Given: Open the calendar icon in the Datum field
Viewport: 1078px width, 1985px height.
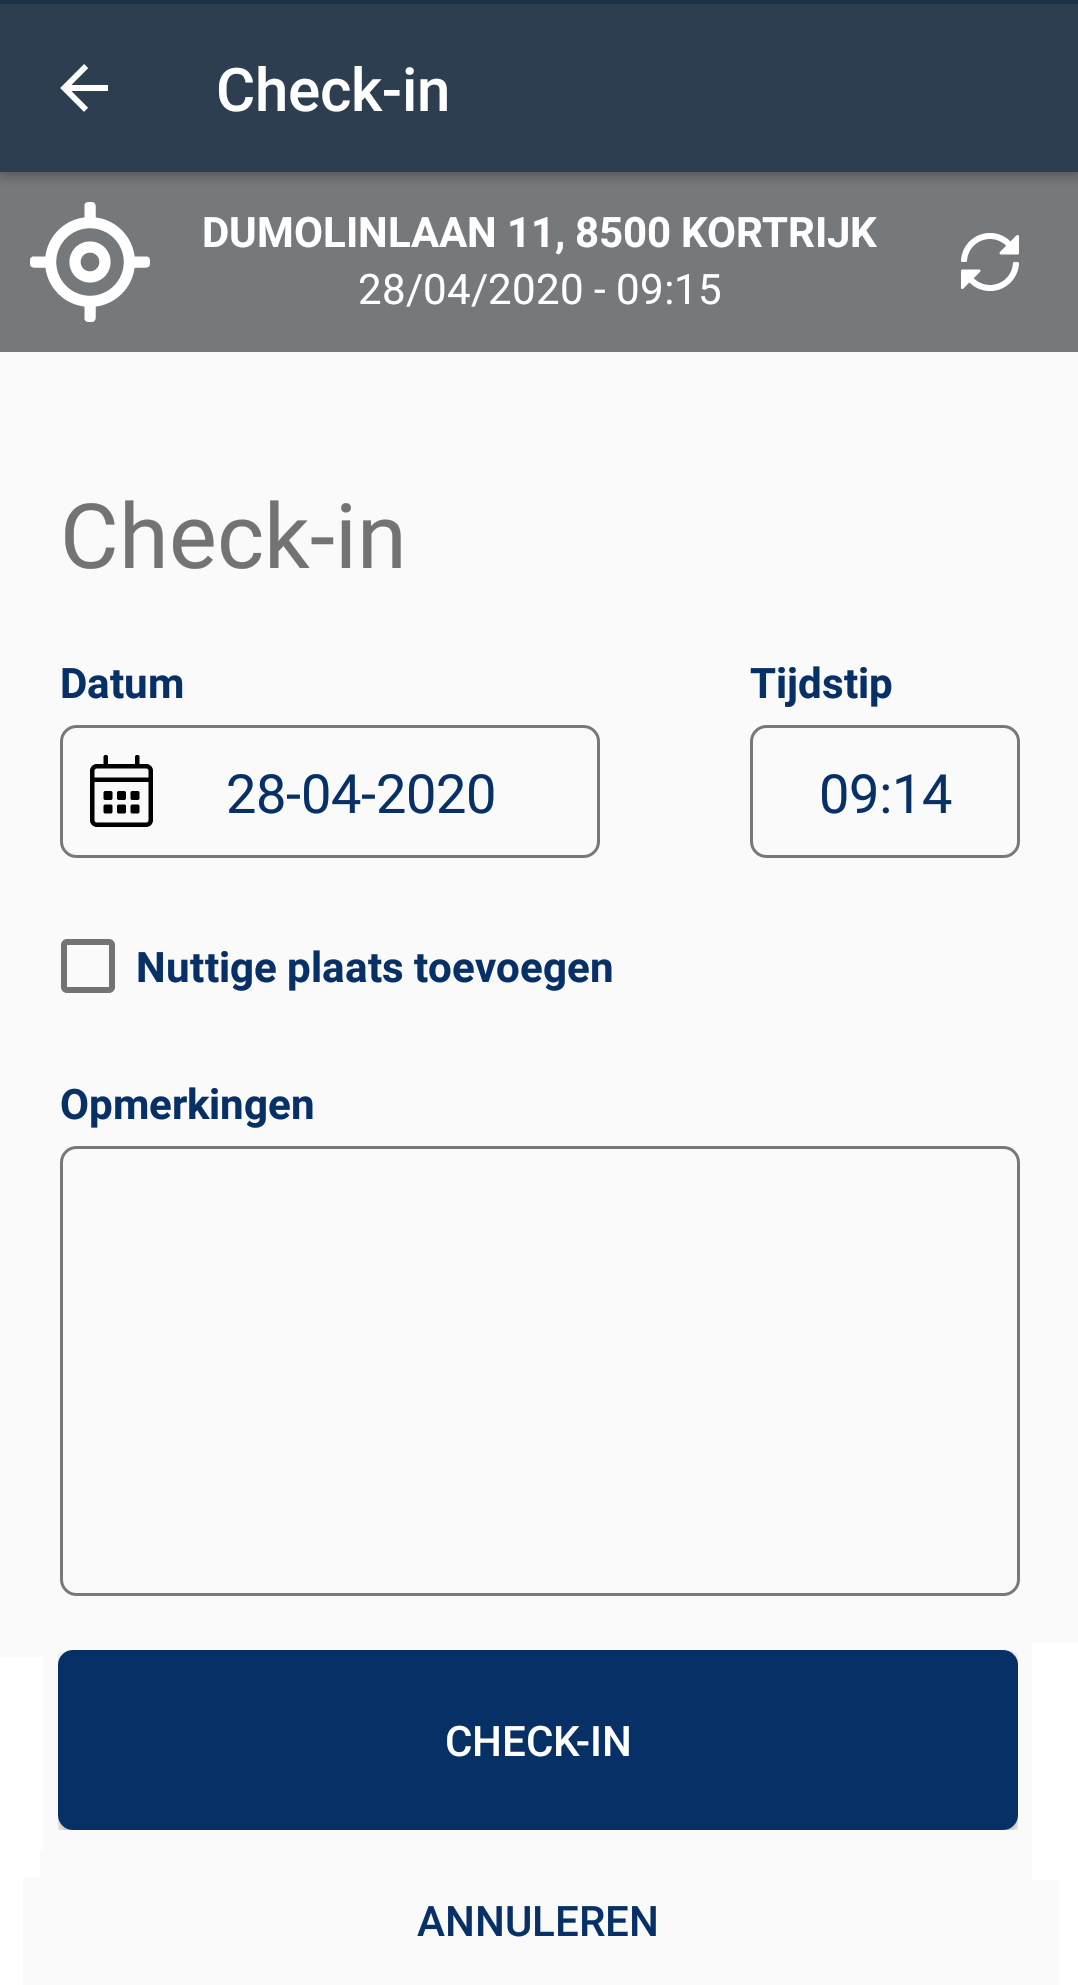Looking at the screenshot, I should 122,792.
